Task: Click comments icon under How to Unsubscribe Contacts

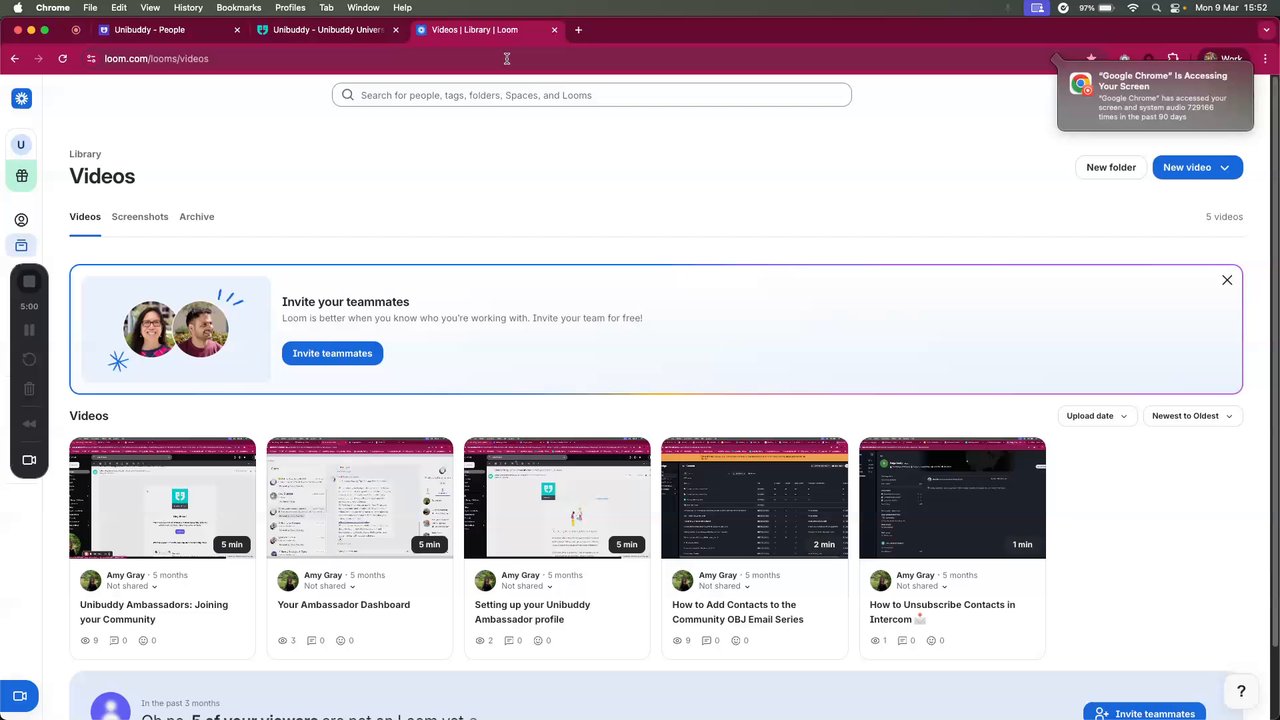Action: 903,640
